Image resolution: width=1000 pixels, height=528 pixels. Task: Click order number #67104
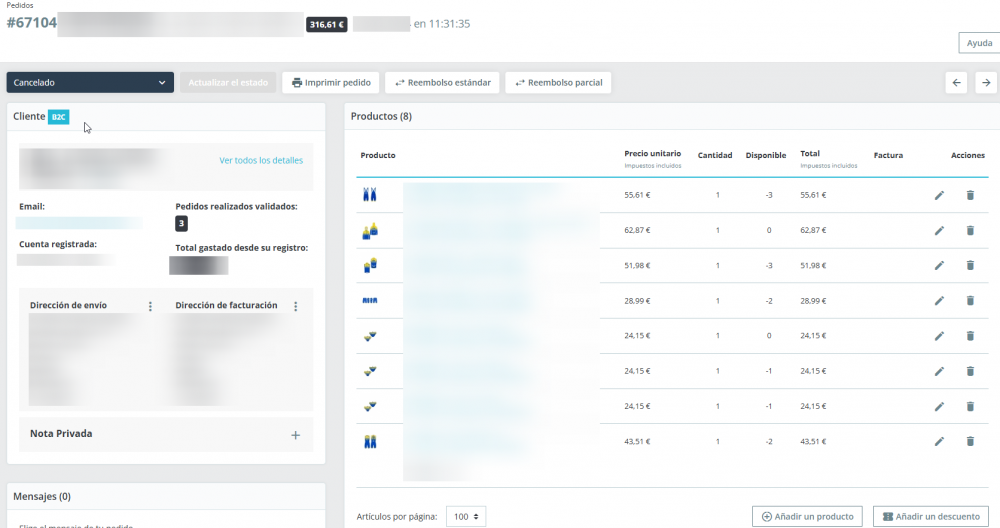tap(32, 23)
